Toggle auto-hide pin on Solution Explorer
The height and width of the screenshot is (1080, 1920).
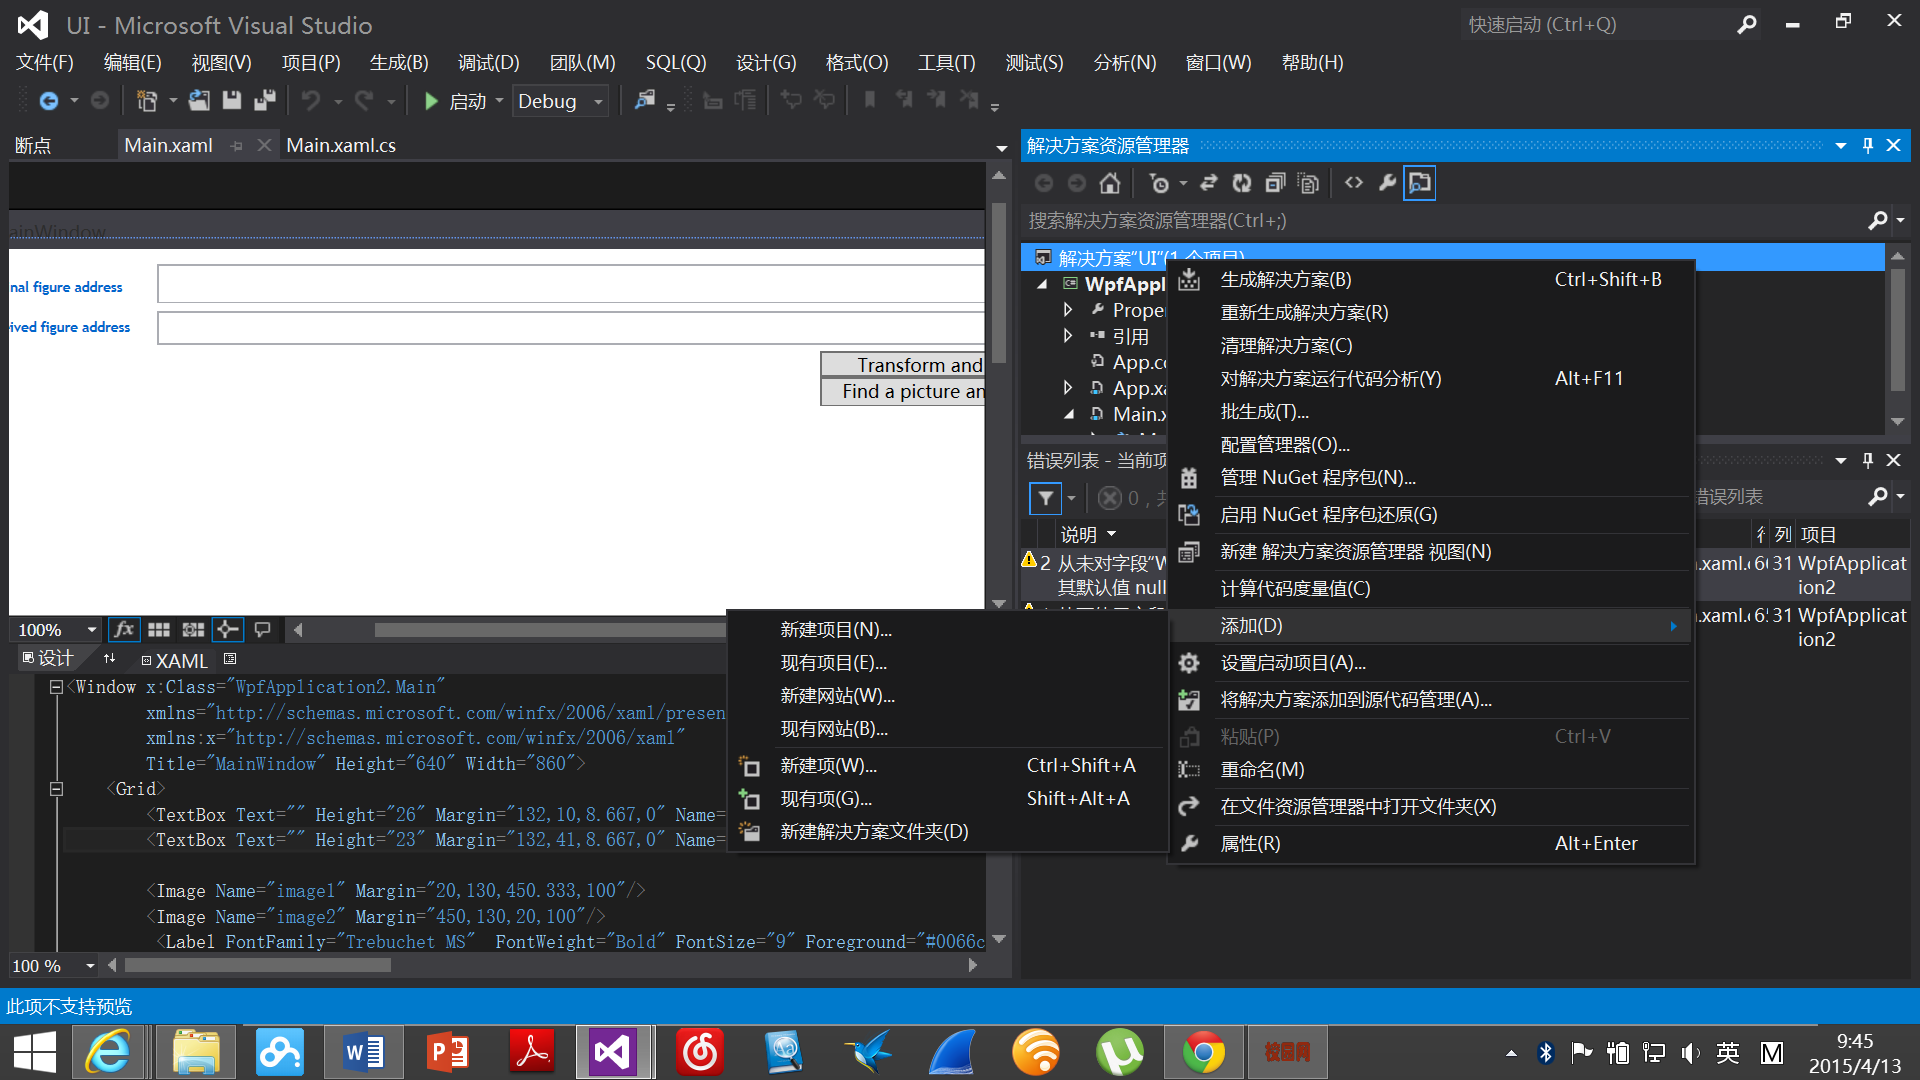pos(1868,146)
